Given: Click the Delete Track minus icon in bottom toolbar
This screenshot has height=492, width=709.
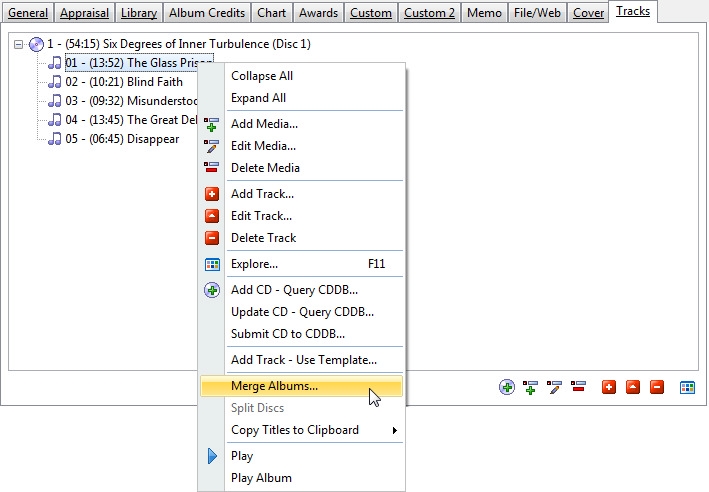Looking at the screenshot, I should [657, 387].
